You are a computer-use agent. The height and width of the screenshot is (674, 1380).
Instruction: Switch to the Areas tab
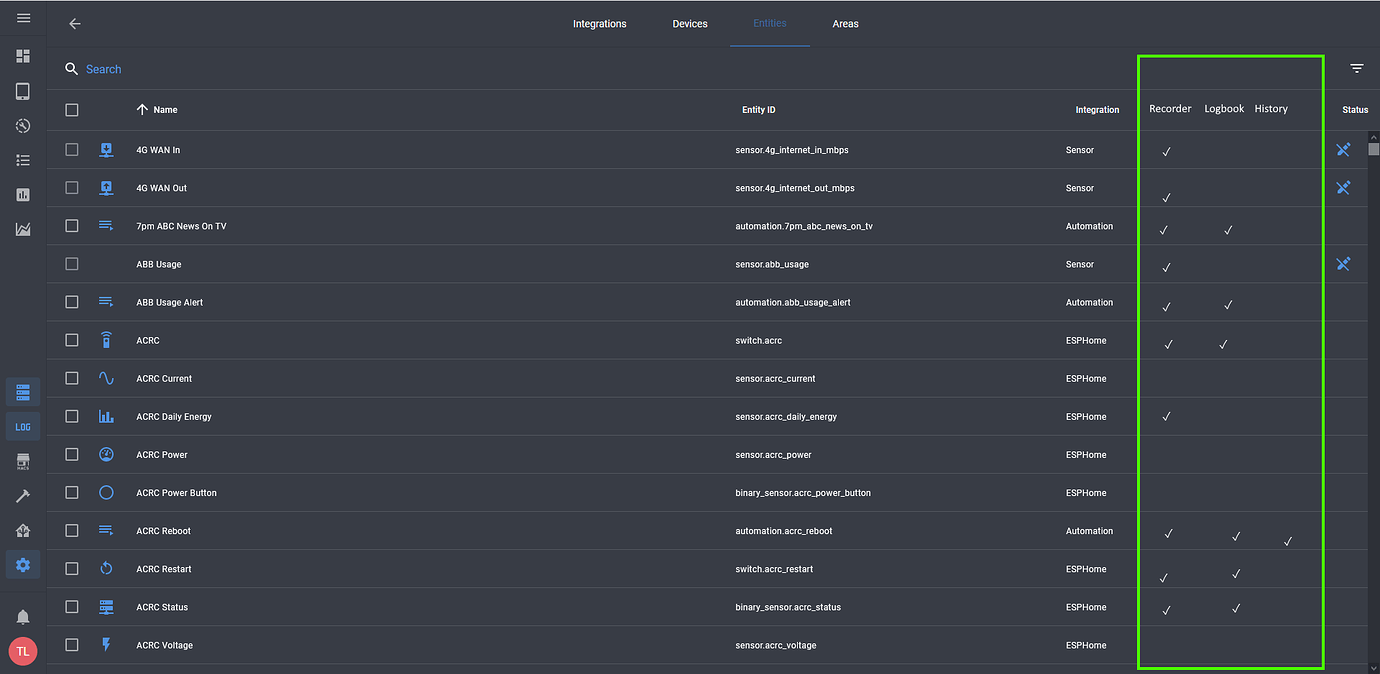(x=845, y=23)
